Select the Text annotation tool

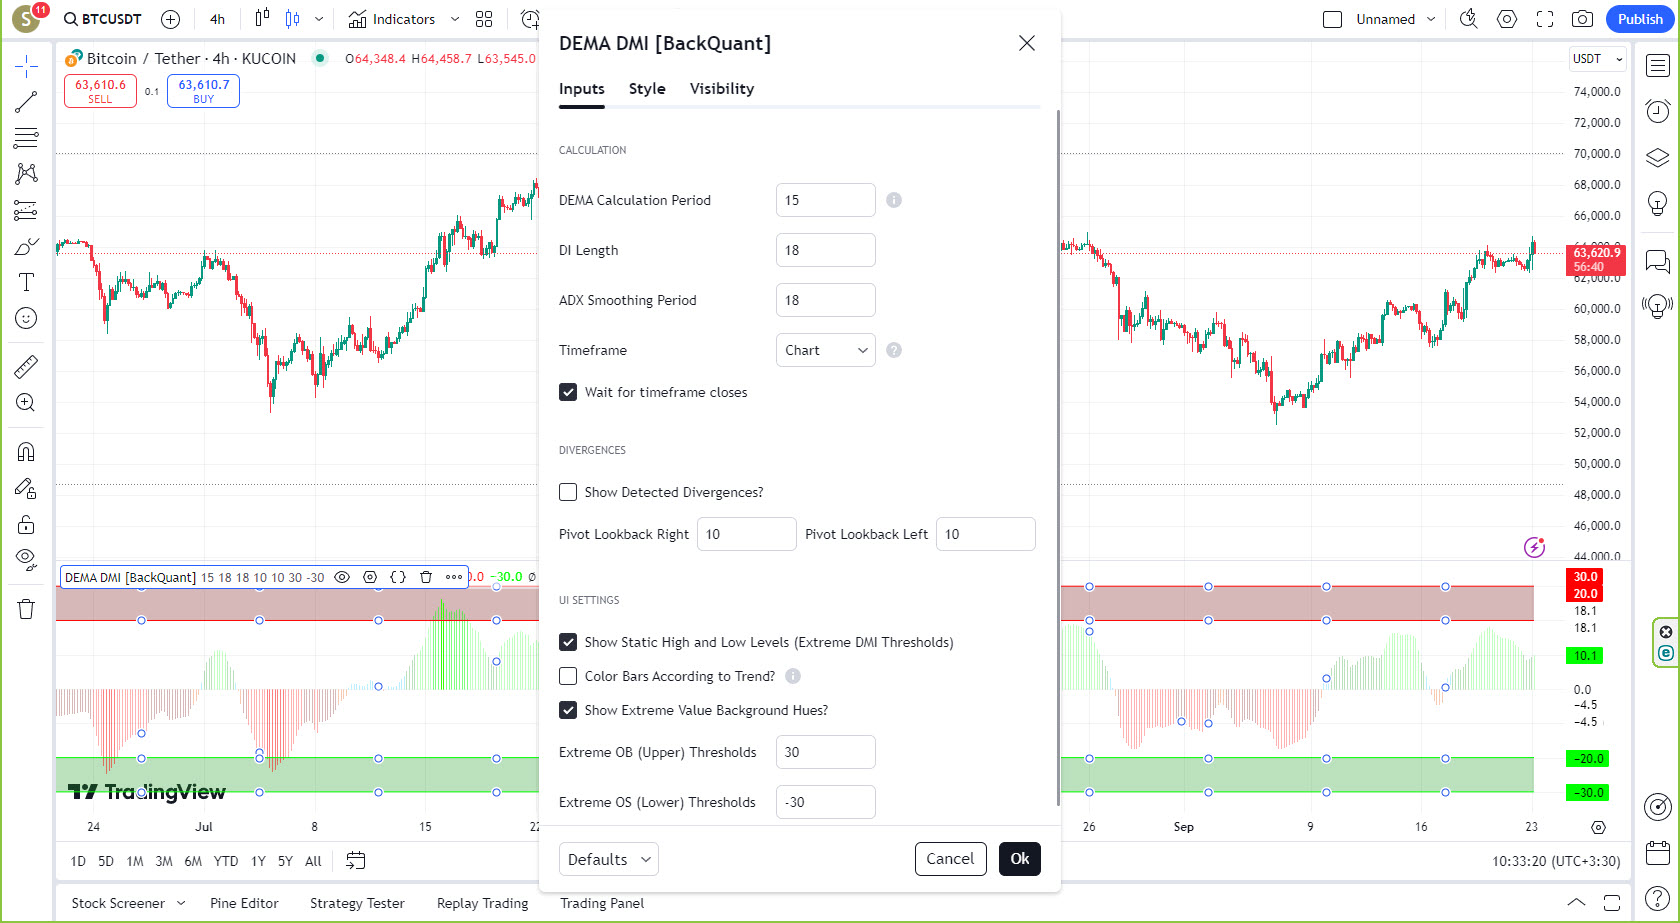point(26,282)
